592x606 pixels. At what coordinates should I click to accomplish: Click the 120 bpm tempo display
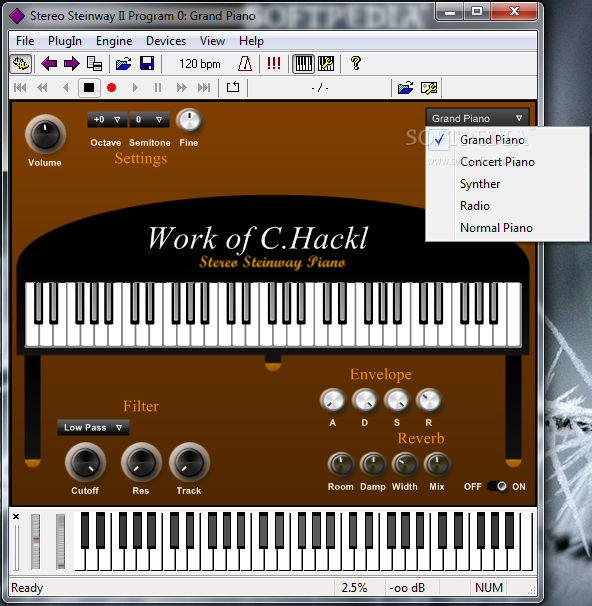tap(199, 64)
